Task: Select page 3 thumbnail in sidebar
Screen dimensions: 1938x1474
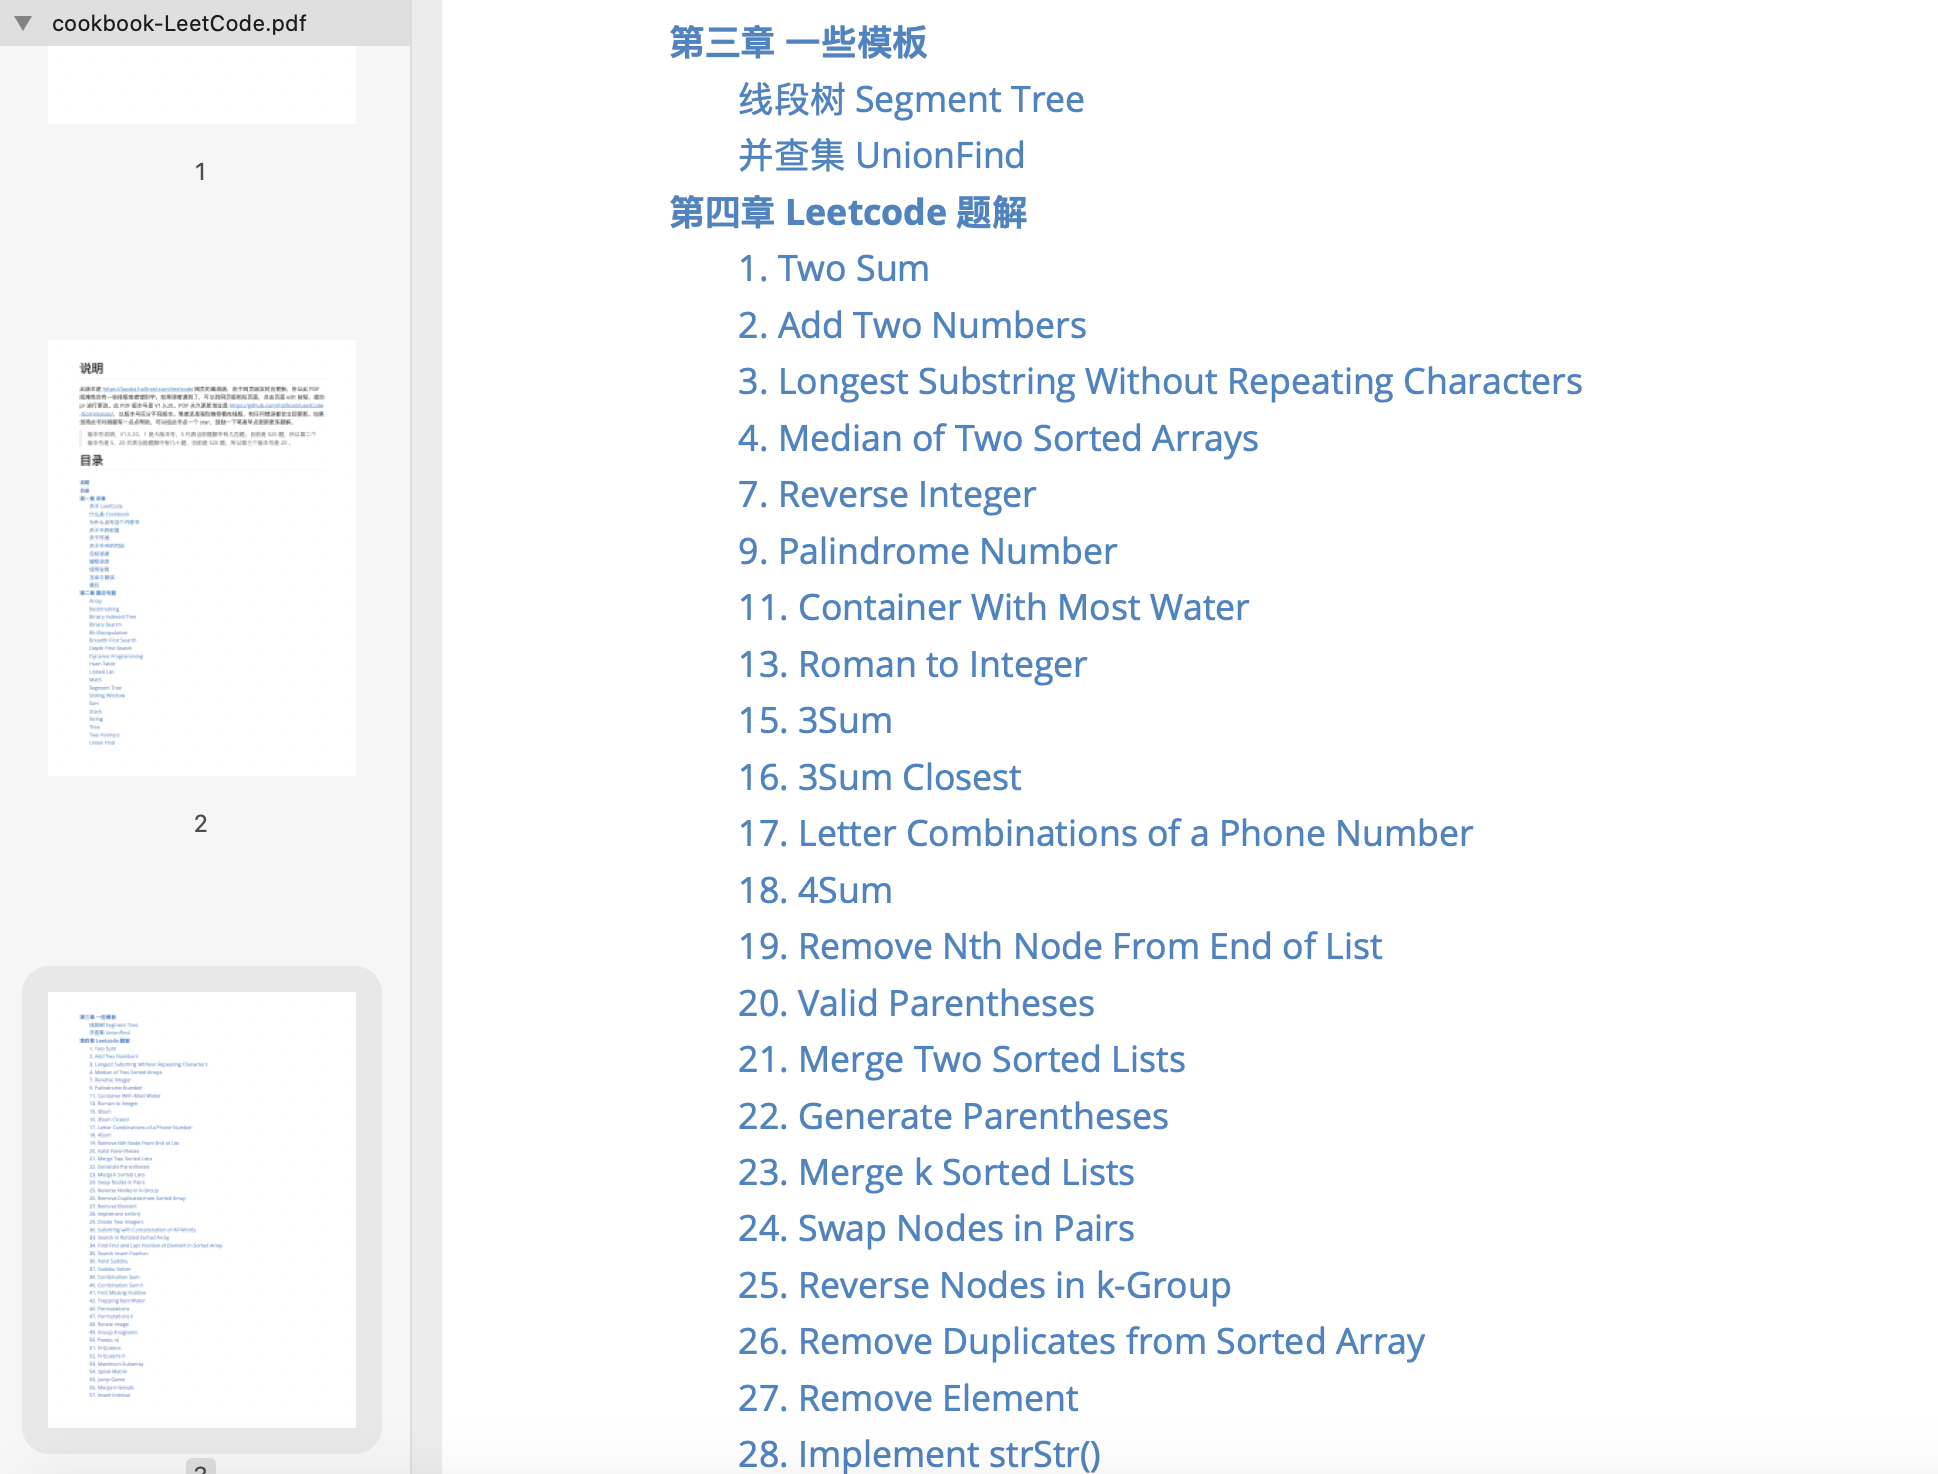Action: coord(202,1210)
